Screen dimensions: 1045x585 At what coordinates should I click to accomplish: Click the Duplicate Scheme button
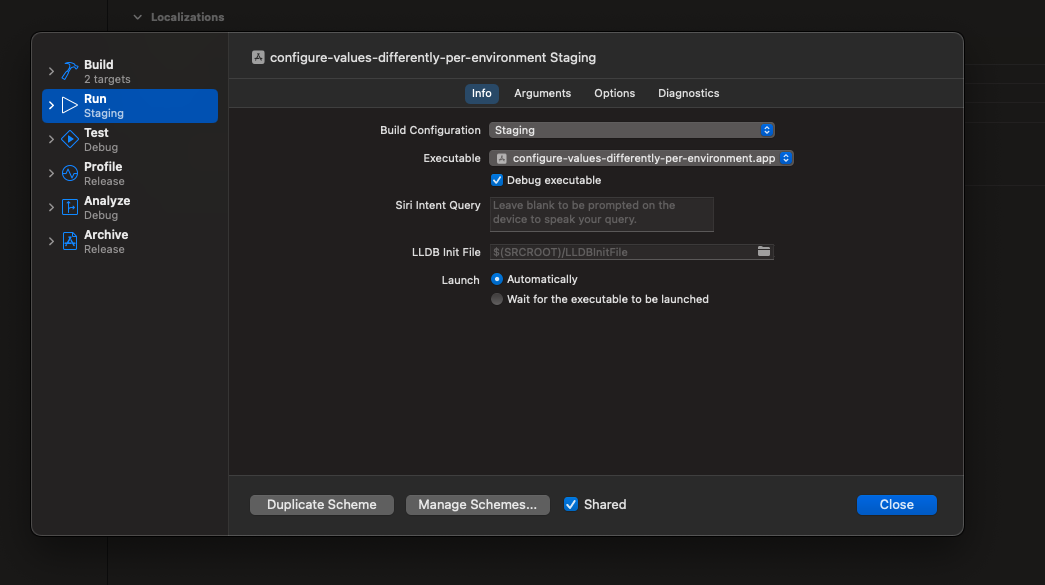coord(321,505)
